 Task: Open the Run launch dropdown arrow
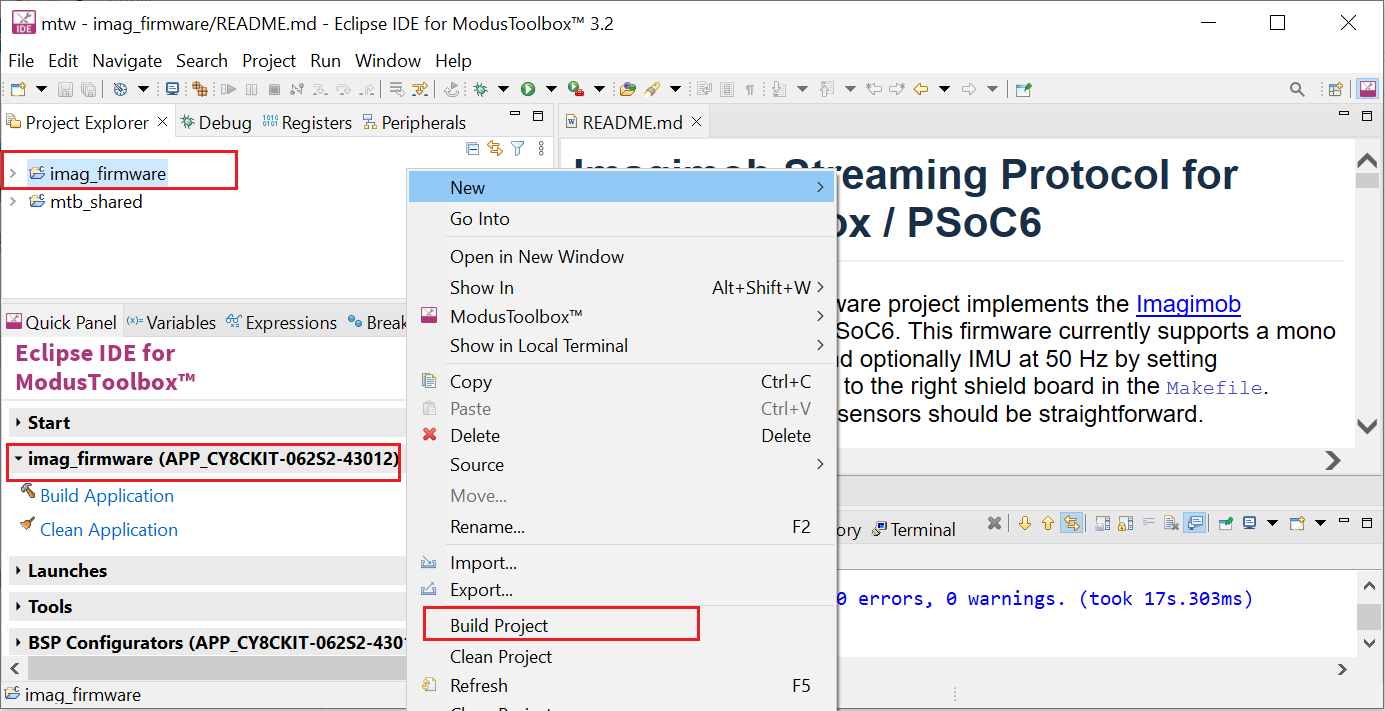(x=551, y=89)
